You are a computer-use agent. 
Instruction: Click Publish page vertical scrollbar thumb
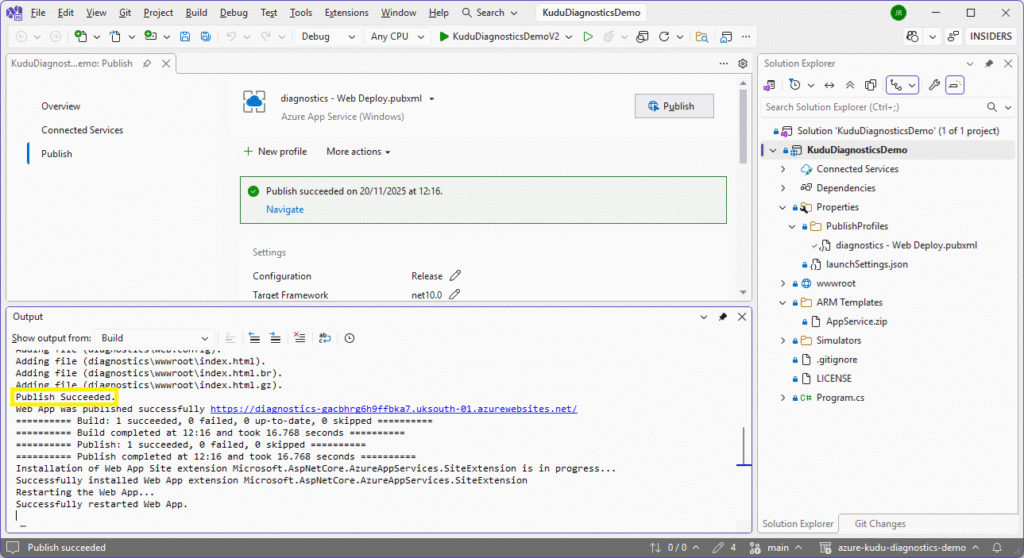(743, 126)
